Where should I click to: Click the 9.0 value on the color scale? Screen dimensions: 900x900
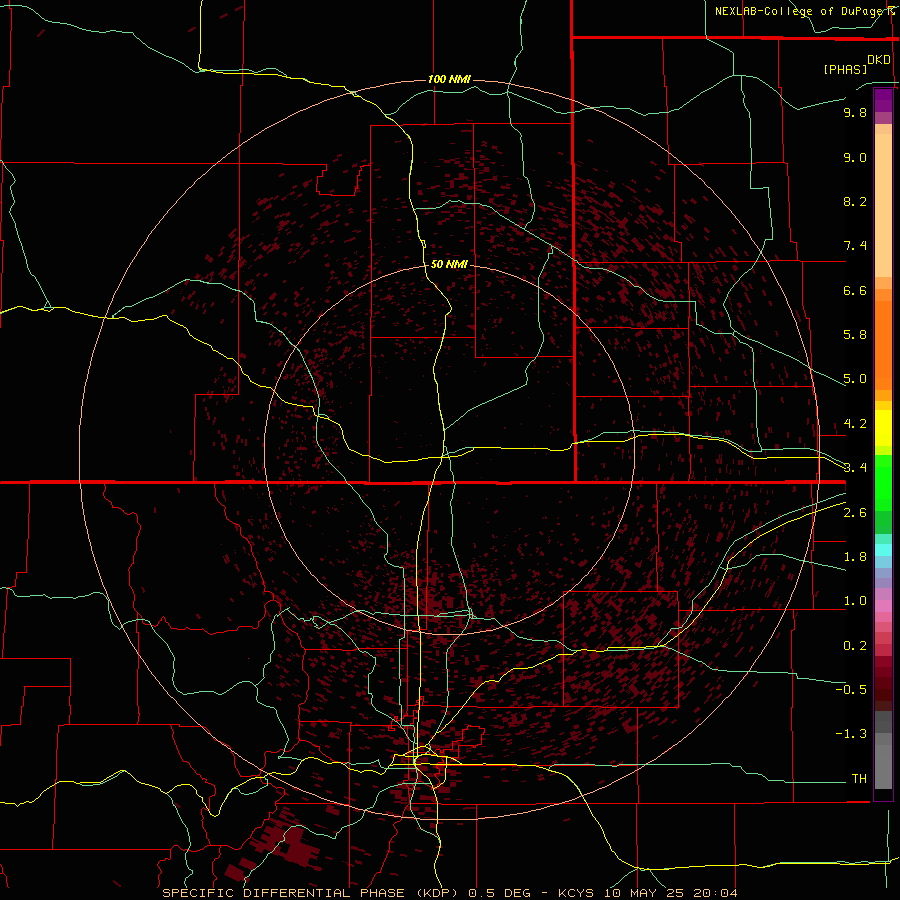[x=855, y=158]
